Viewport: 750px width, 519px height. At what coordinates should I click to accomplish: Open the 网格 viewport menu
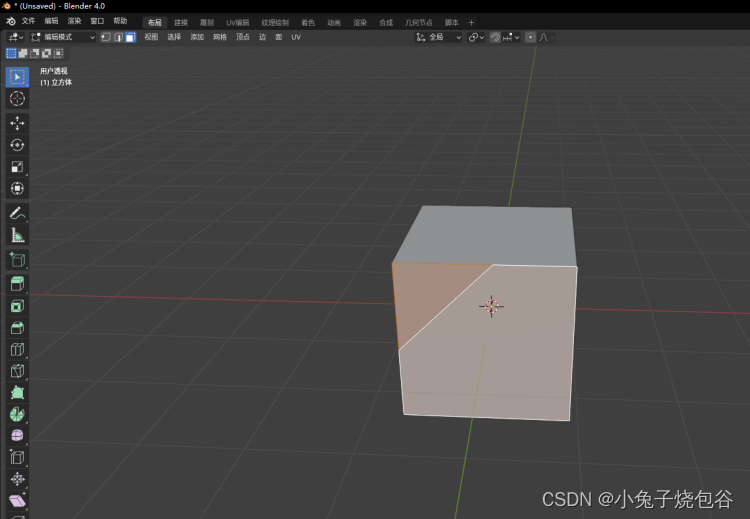click(x=220, y=37)
